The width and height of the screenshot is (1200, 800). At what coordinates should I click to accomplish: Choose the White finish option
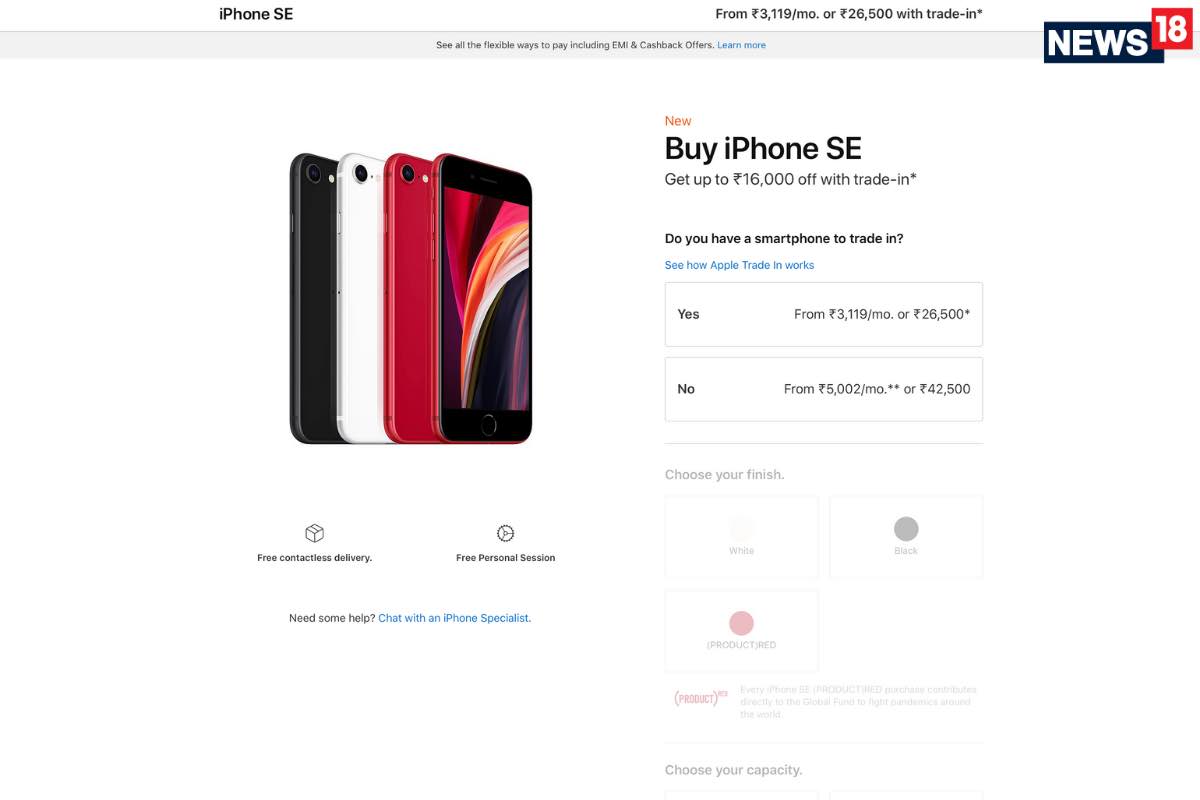point(741,537)
